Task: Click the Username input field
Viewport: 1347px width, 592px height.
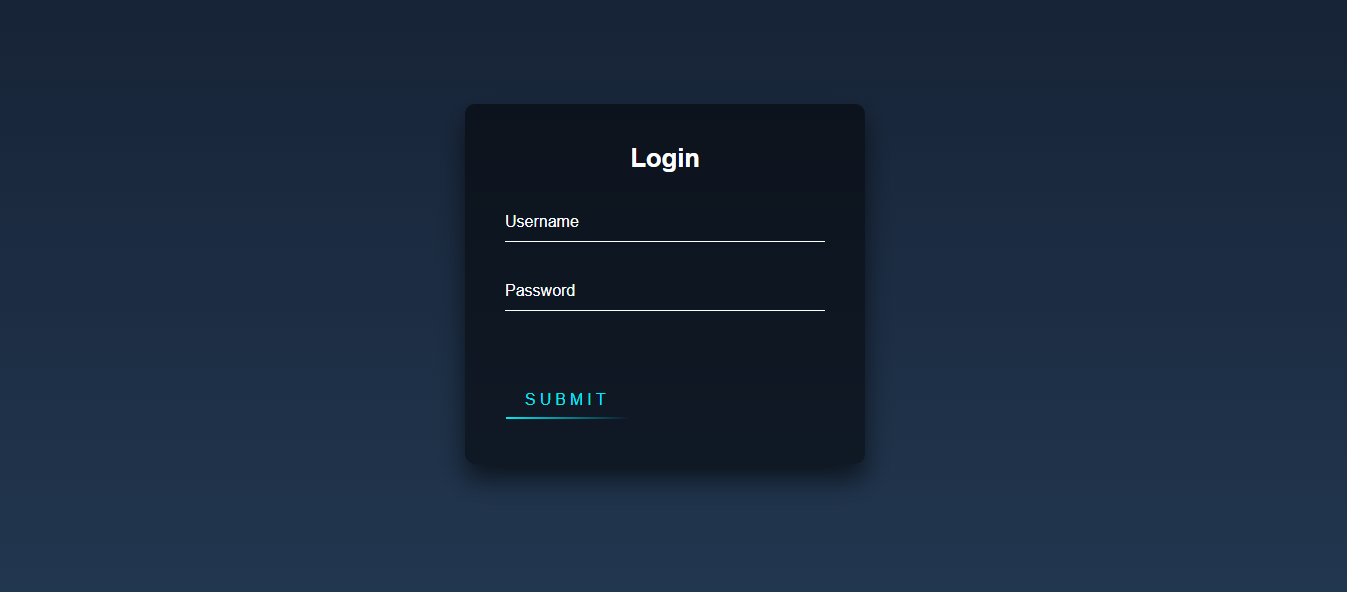Action: (665, 222)
